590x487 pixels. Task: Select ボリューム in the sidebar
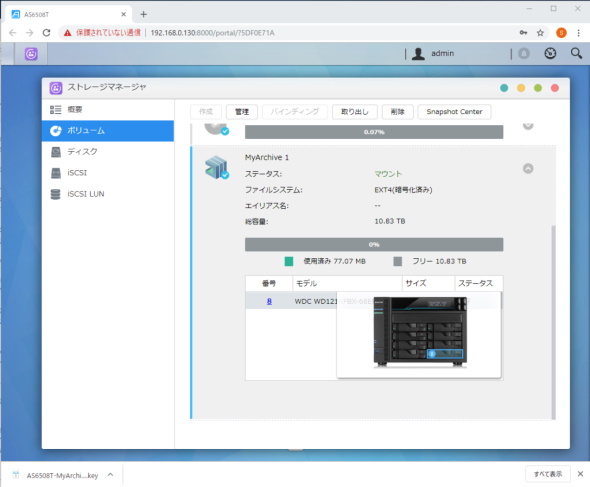(x=108, y=131)
